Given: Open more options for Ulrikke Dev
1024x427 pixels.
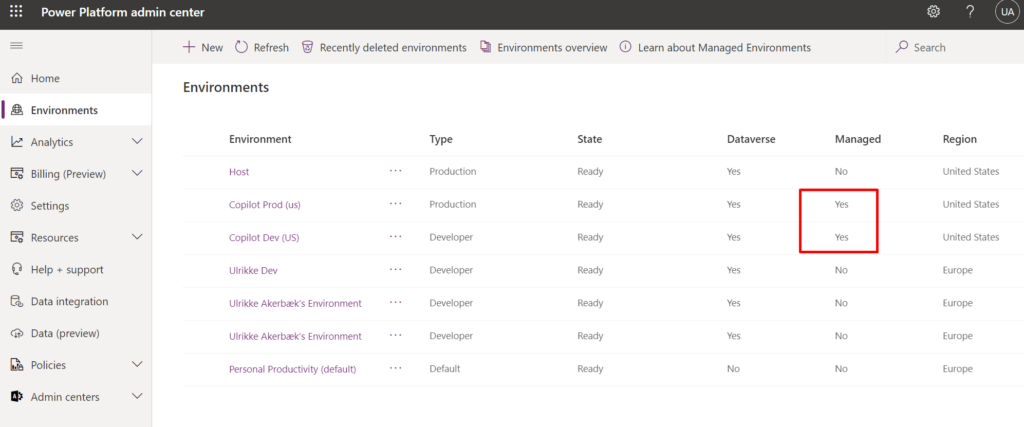Looking at the screenshot, I should click(395, 270).
